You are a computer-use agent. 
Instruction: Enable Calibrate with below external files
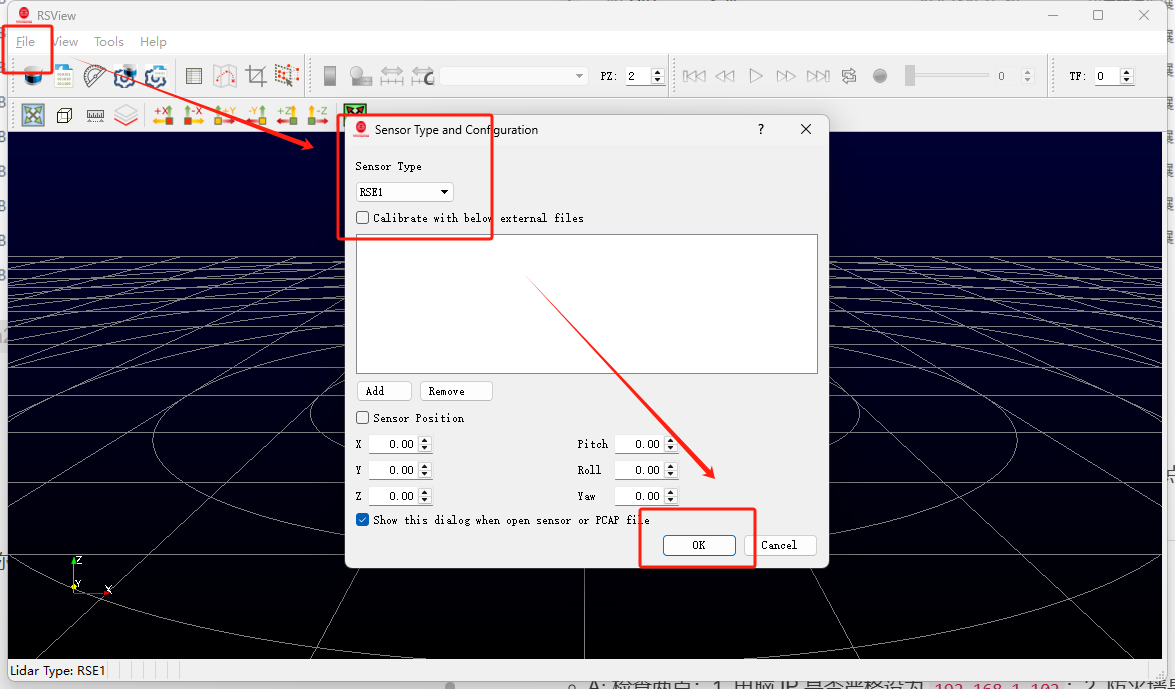coord(363,218)
